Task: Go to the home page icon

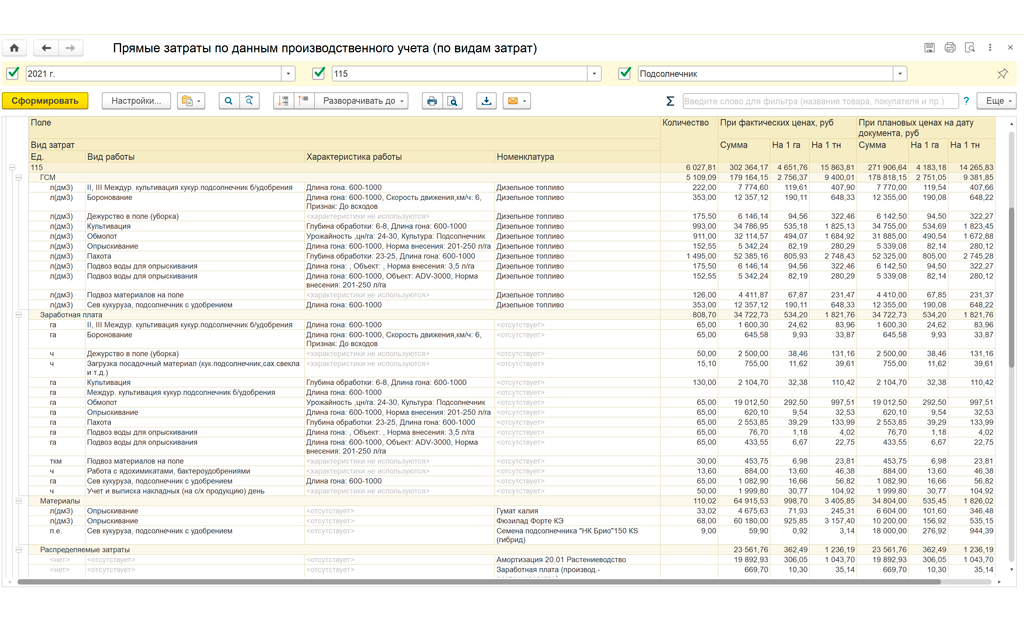Action: [14, 48]
